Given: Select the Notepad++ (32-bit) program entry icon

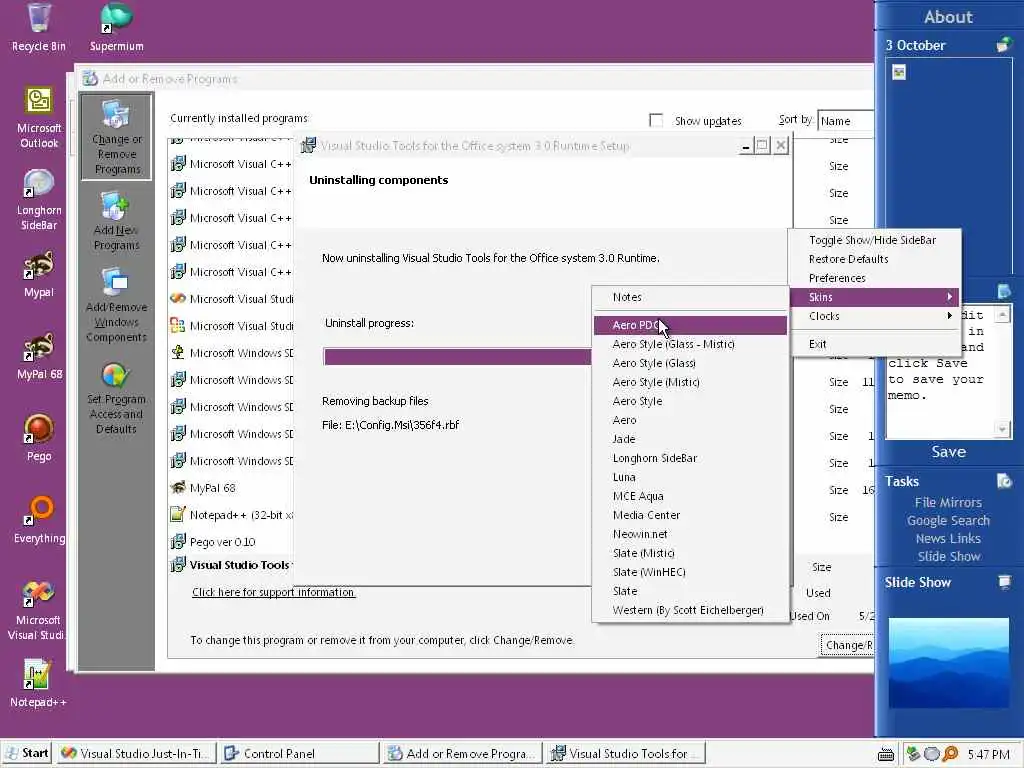Looking at the screenshot, I should (x=178, y=515).
